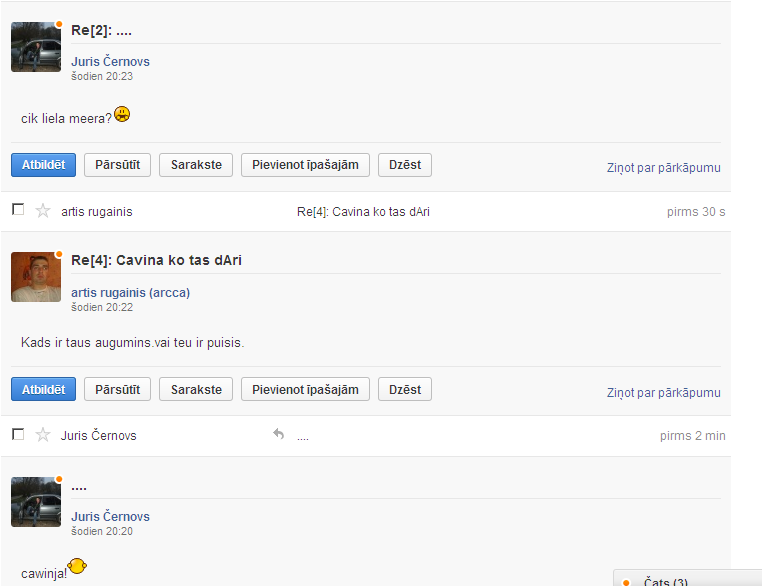Click Sarakste under the top message
Screen dimensions: 762x586
[196, 165]
